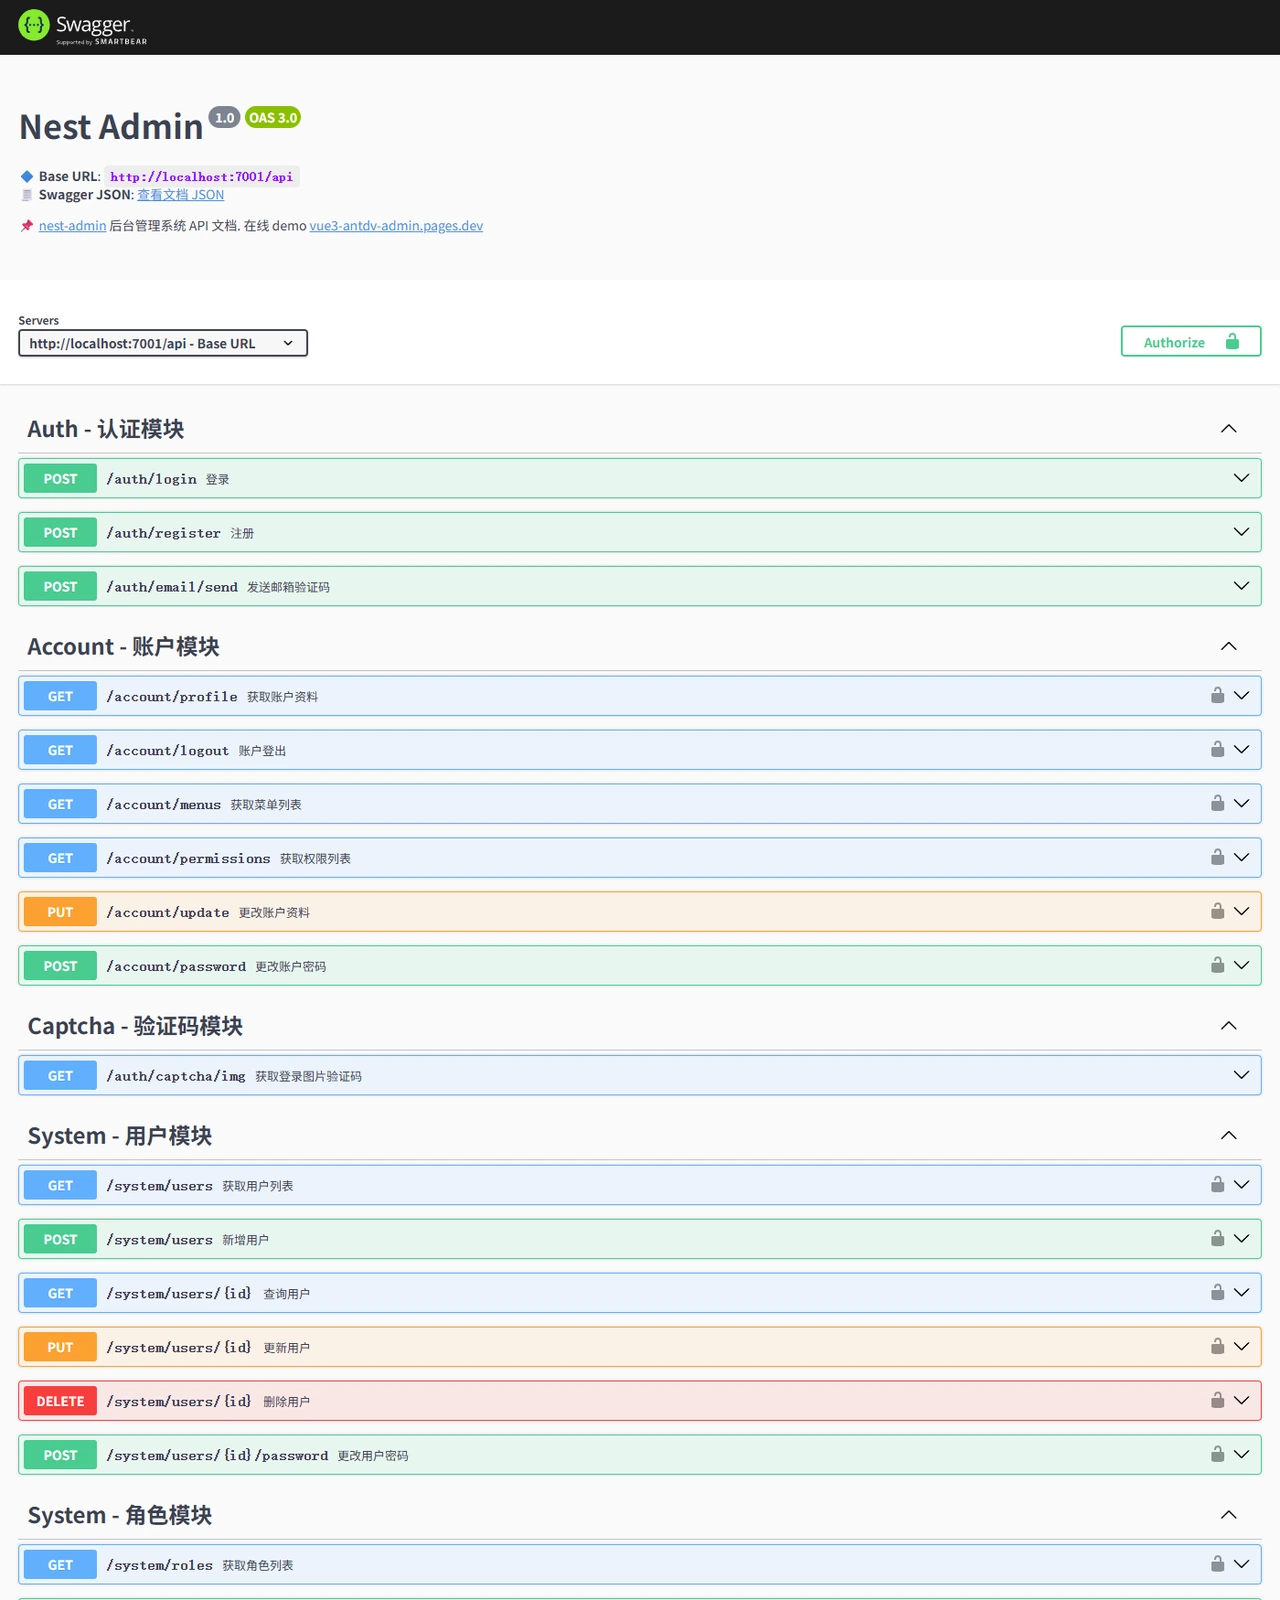
Task: Collapse the Captcha - 验证码模块 section
Action: (x=1229, y=1026)
